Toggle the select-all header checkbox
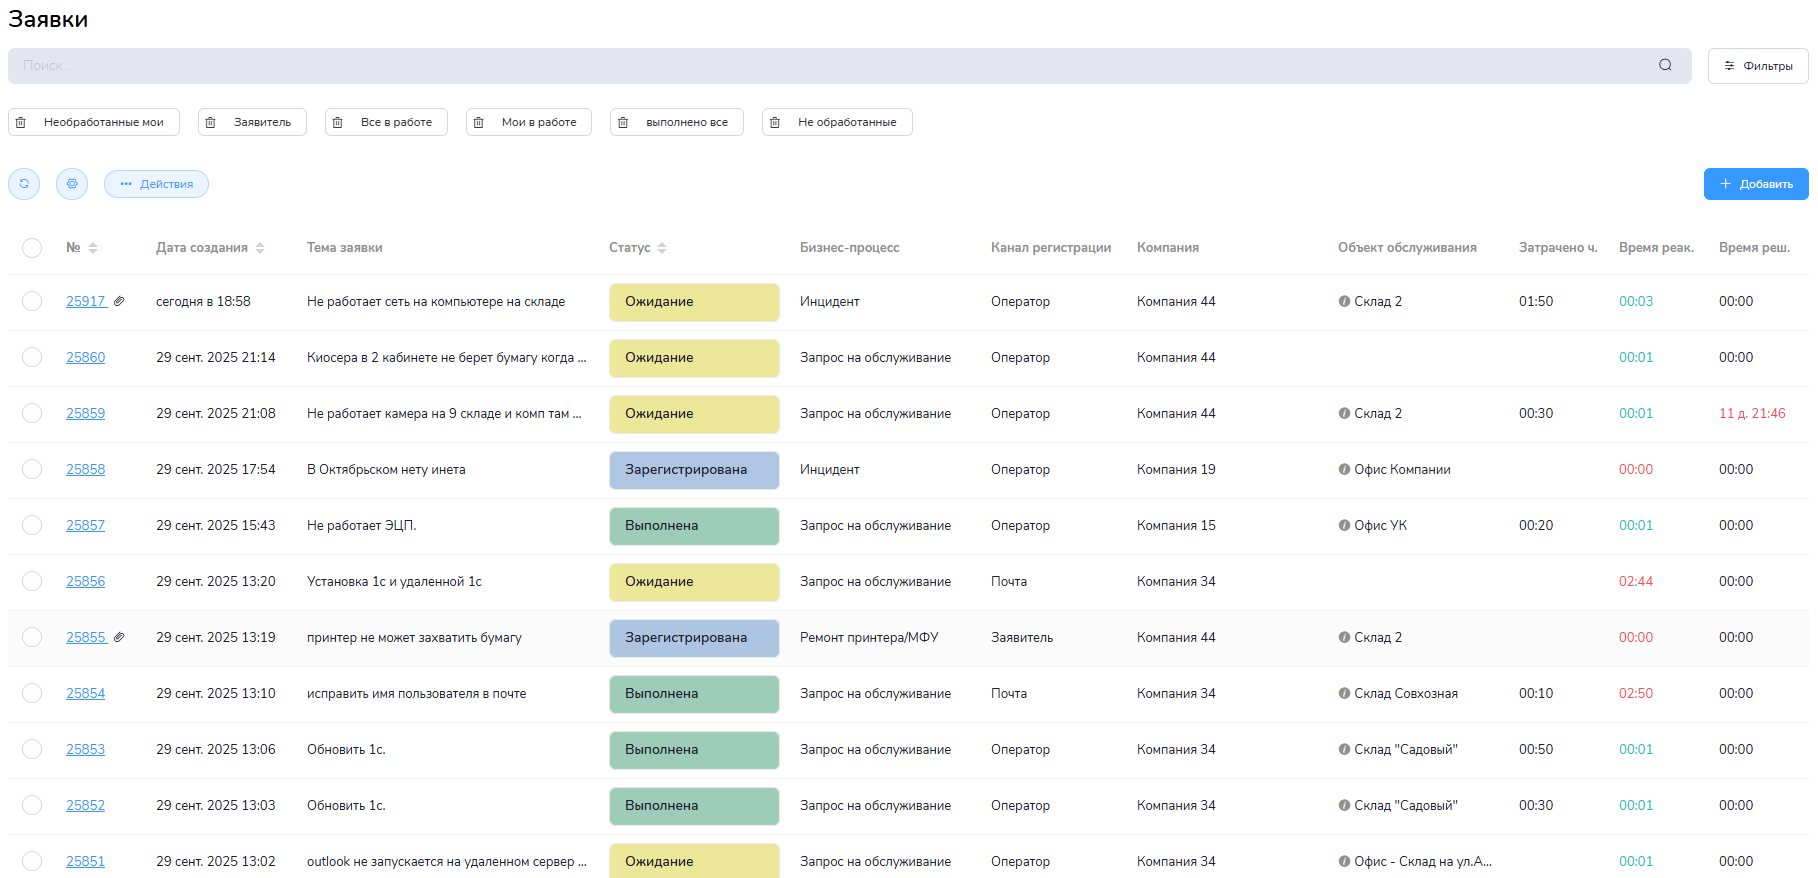 32,248
